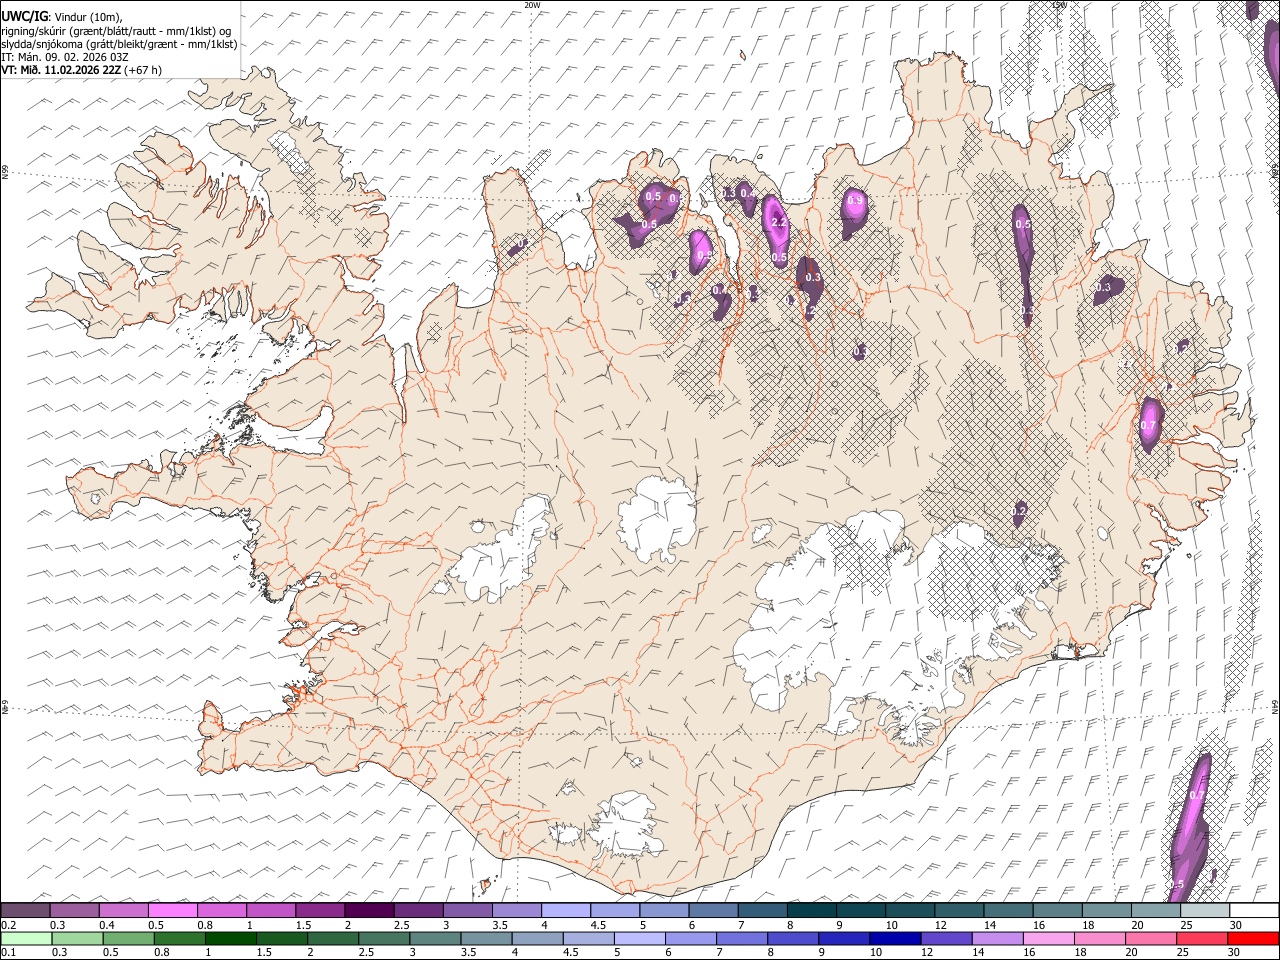Click the "UWC/IG" title in the header box
The height and width of the screenshot is (960, 1280).
(x=23, y=15)
